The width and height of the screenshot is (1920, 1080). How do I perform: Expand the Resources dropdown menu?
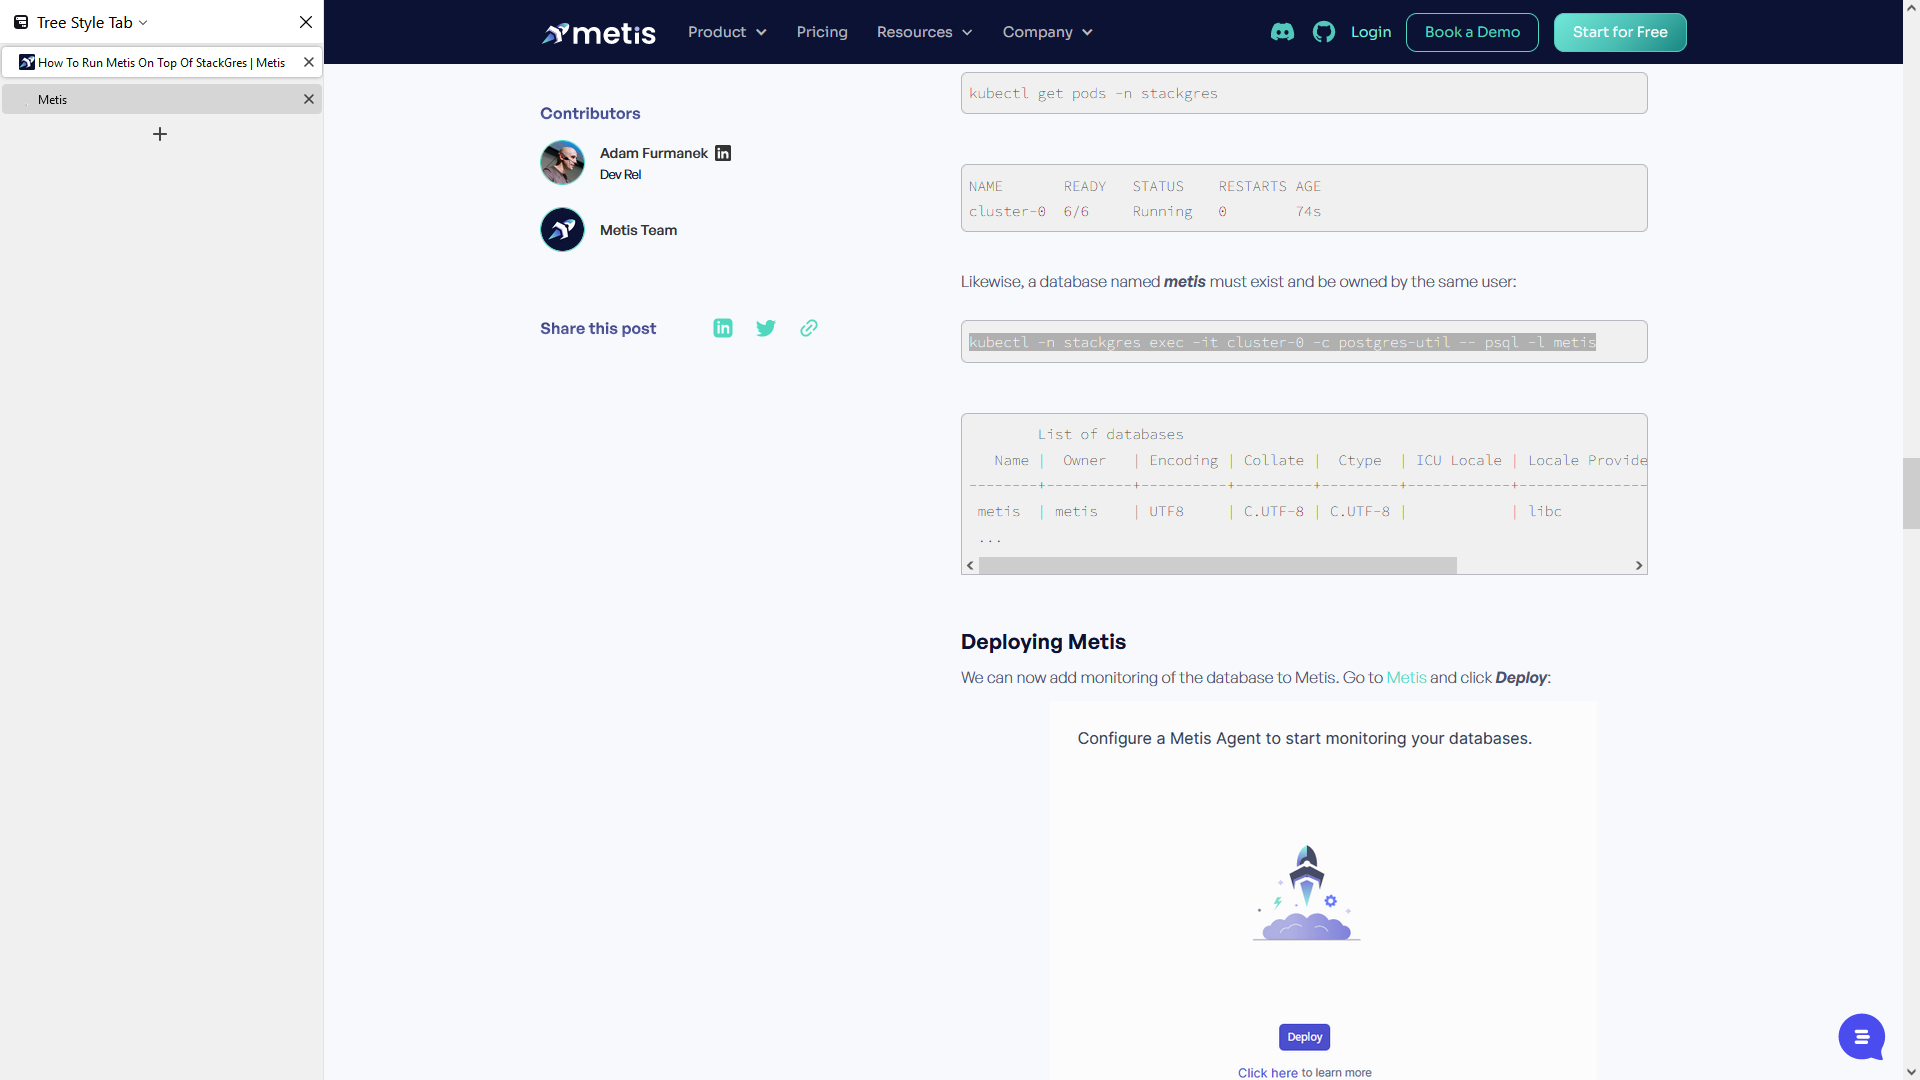tap(924, 32)
